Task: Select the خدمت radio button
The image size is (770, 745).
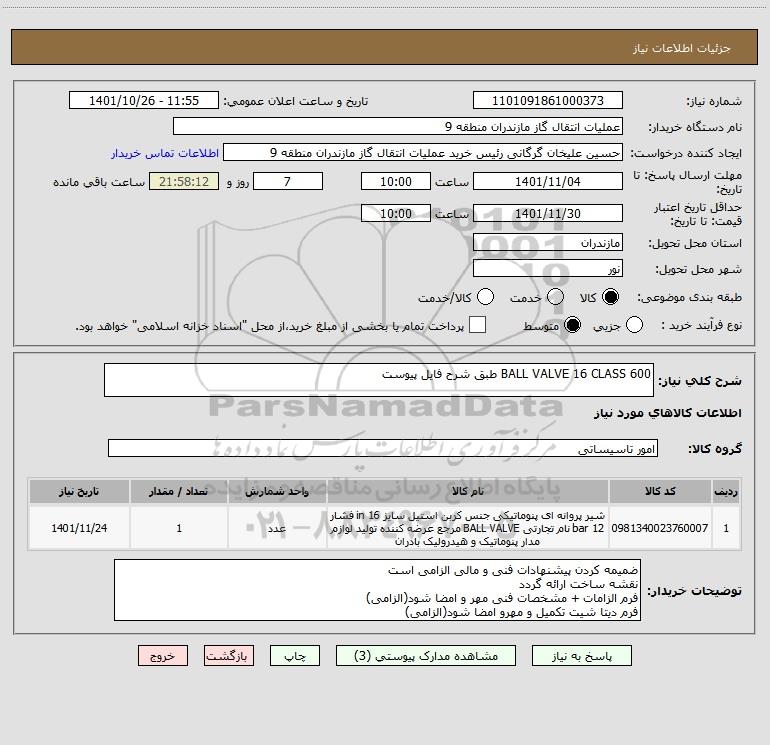Action: pyautogui.click(x=555, y=297)
